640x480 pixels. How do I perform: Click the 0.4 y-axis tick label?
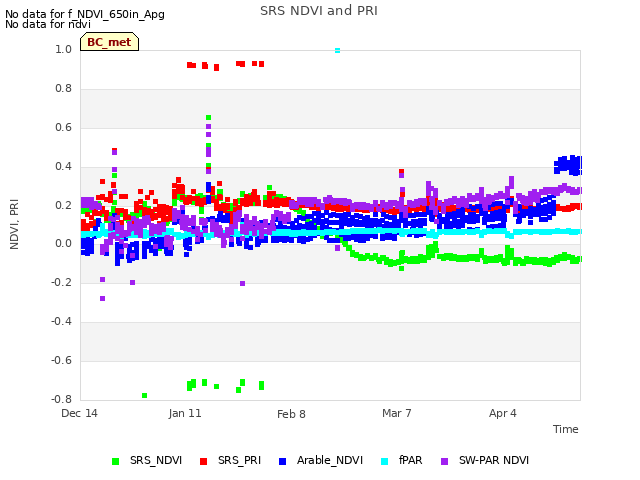point(63,166)
